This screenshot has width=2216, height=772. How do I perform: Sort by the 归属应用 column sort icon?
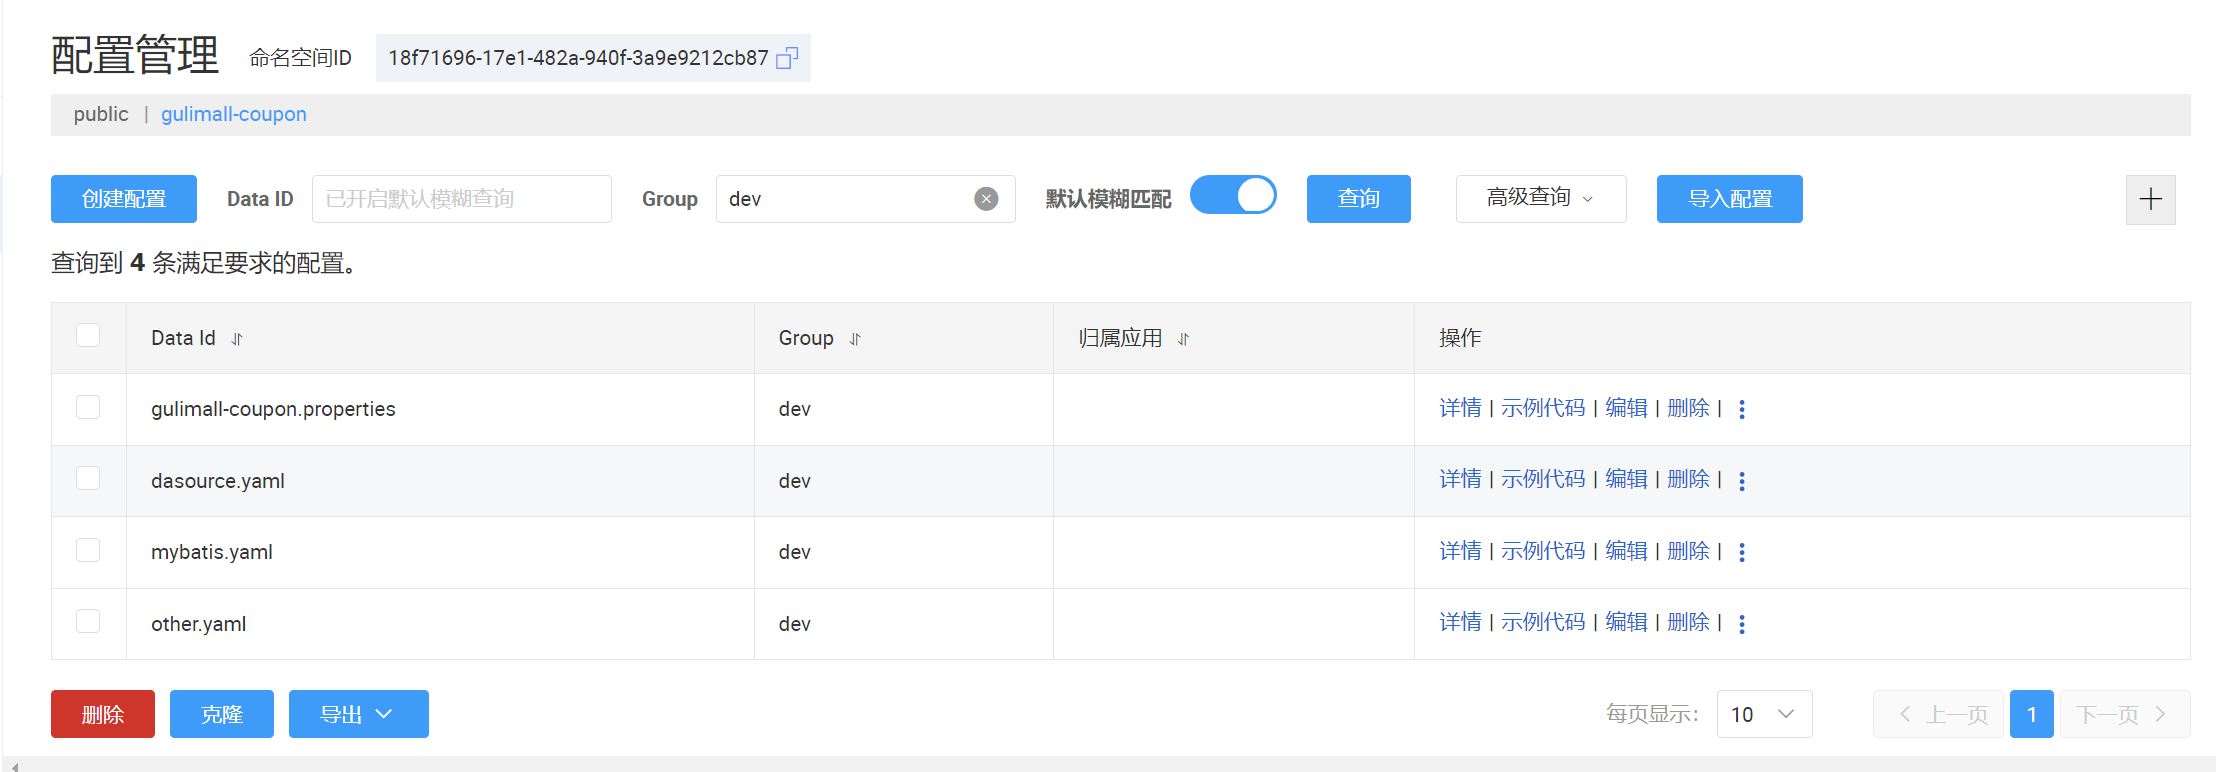pyautogui.click(x=1183, y=339)
